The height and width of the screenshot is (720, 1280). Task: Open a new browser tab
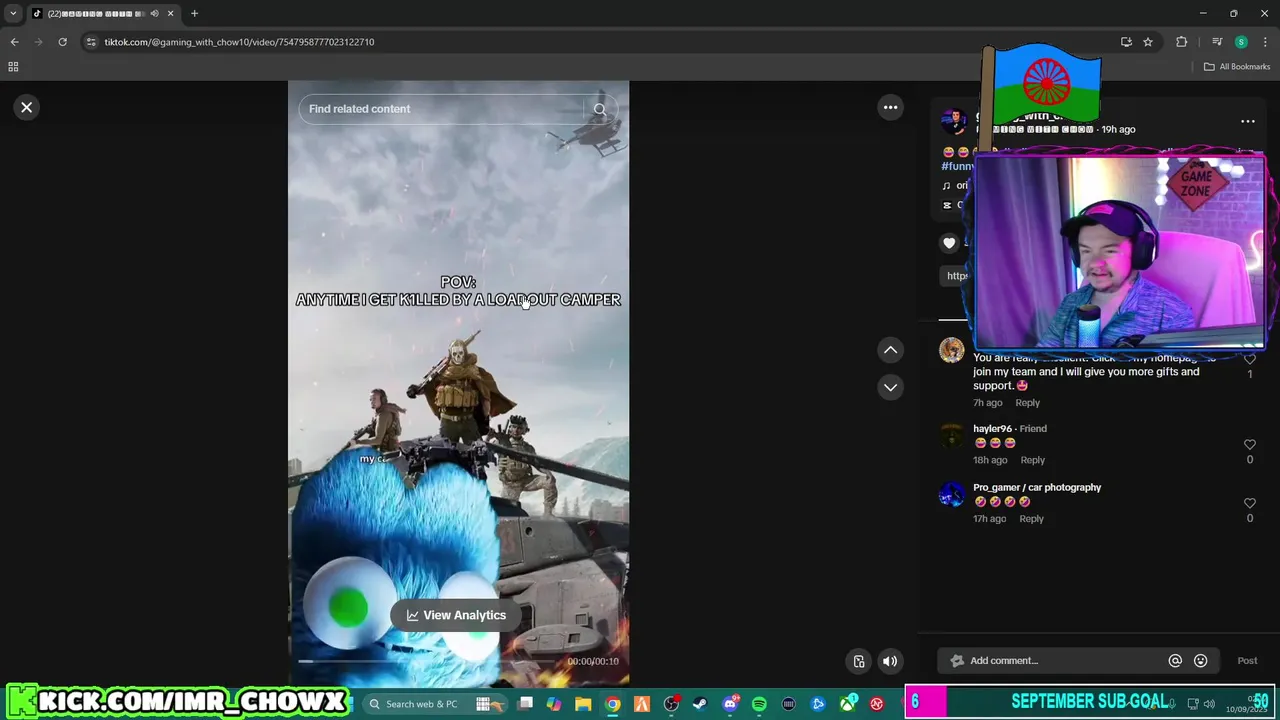pyautogui.click(x=194, y=14)
